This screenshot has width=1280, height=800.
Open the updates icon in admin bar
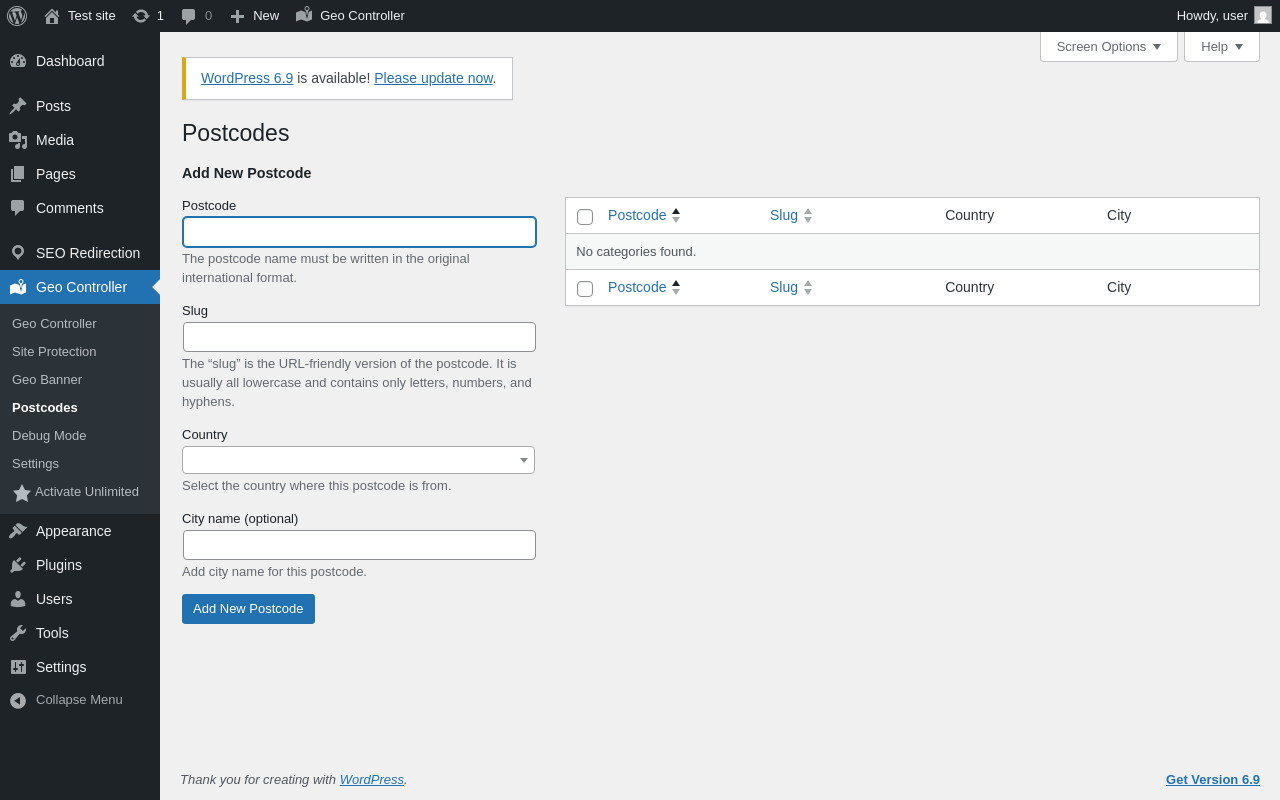(x=141, y=16)
